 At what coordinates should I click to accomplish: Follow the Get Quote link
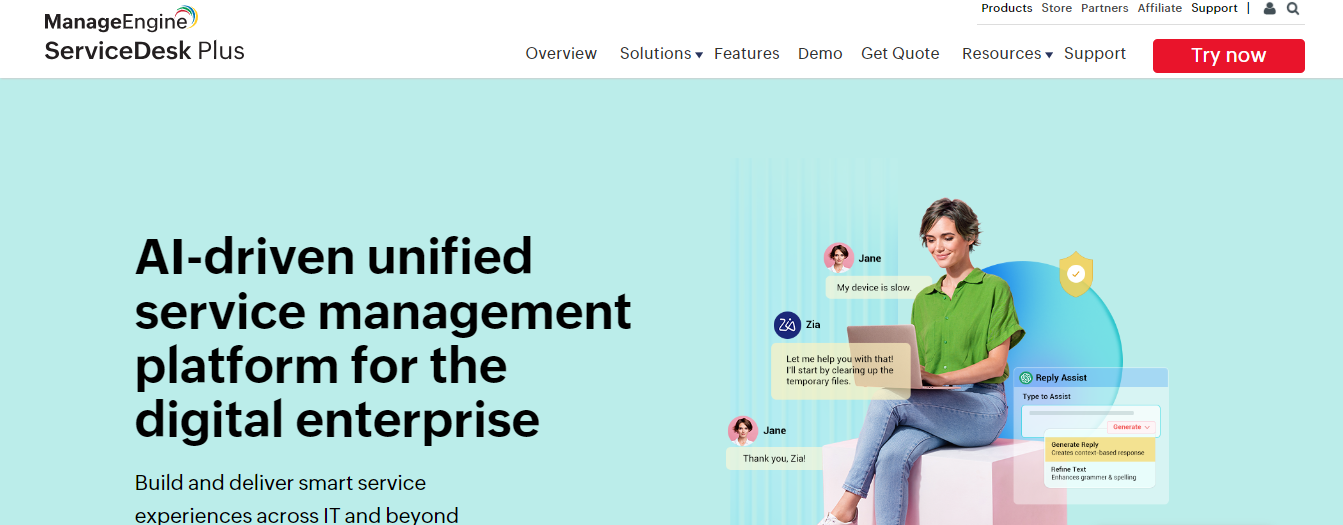[900, 54]
